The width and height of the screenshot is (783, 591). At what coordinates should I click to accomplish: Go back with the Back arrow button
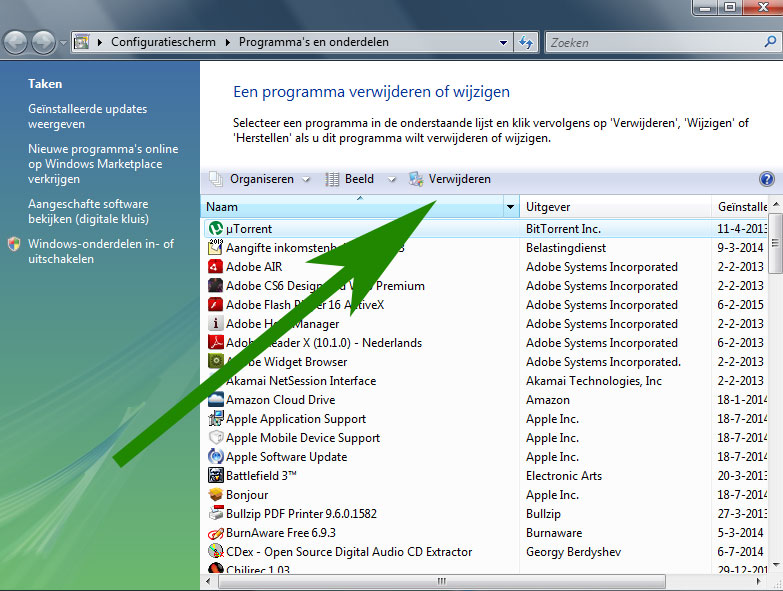15,42
